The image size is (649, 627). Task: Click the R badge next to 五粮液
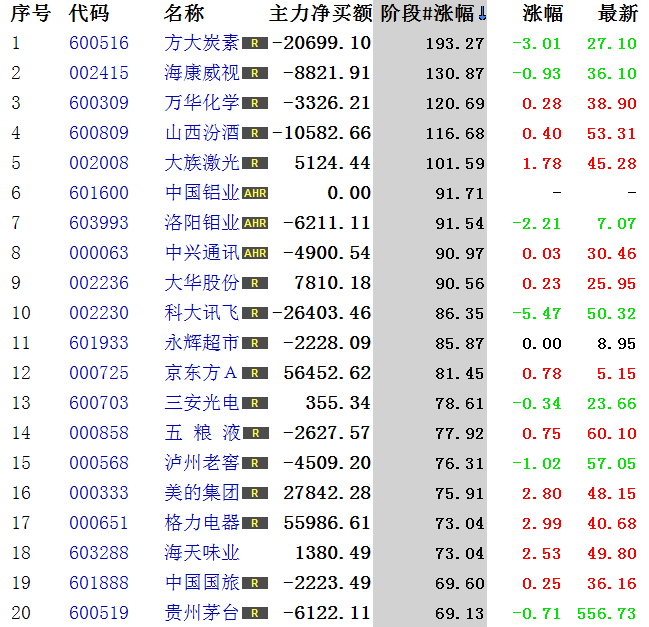tap(256, 433)
